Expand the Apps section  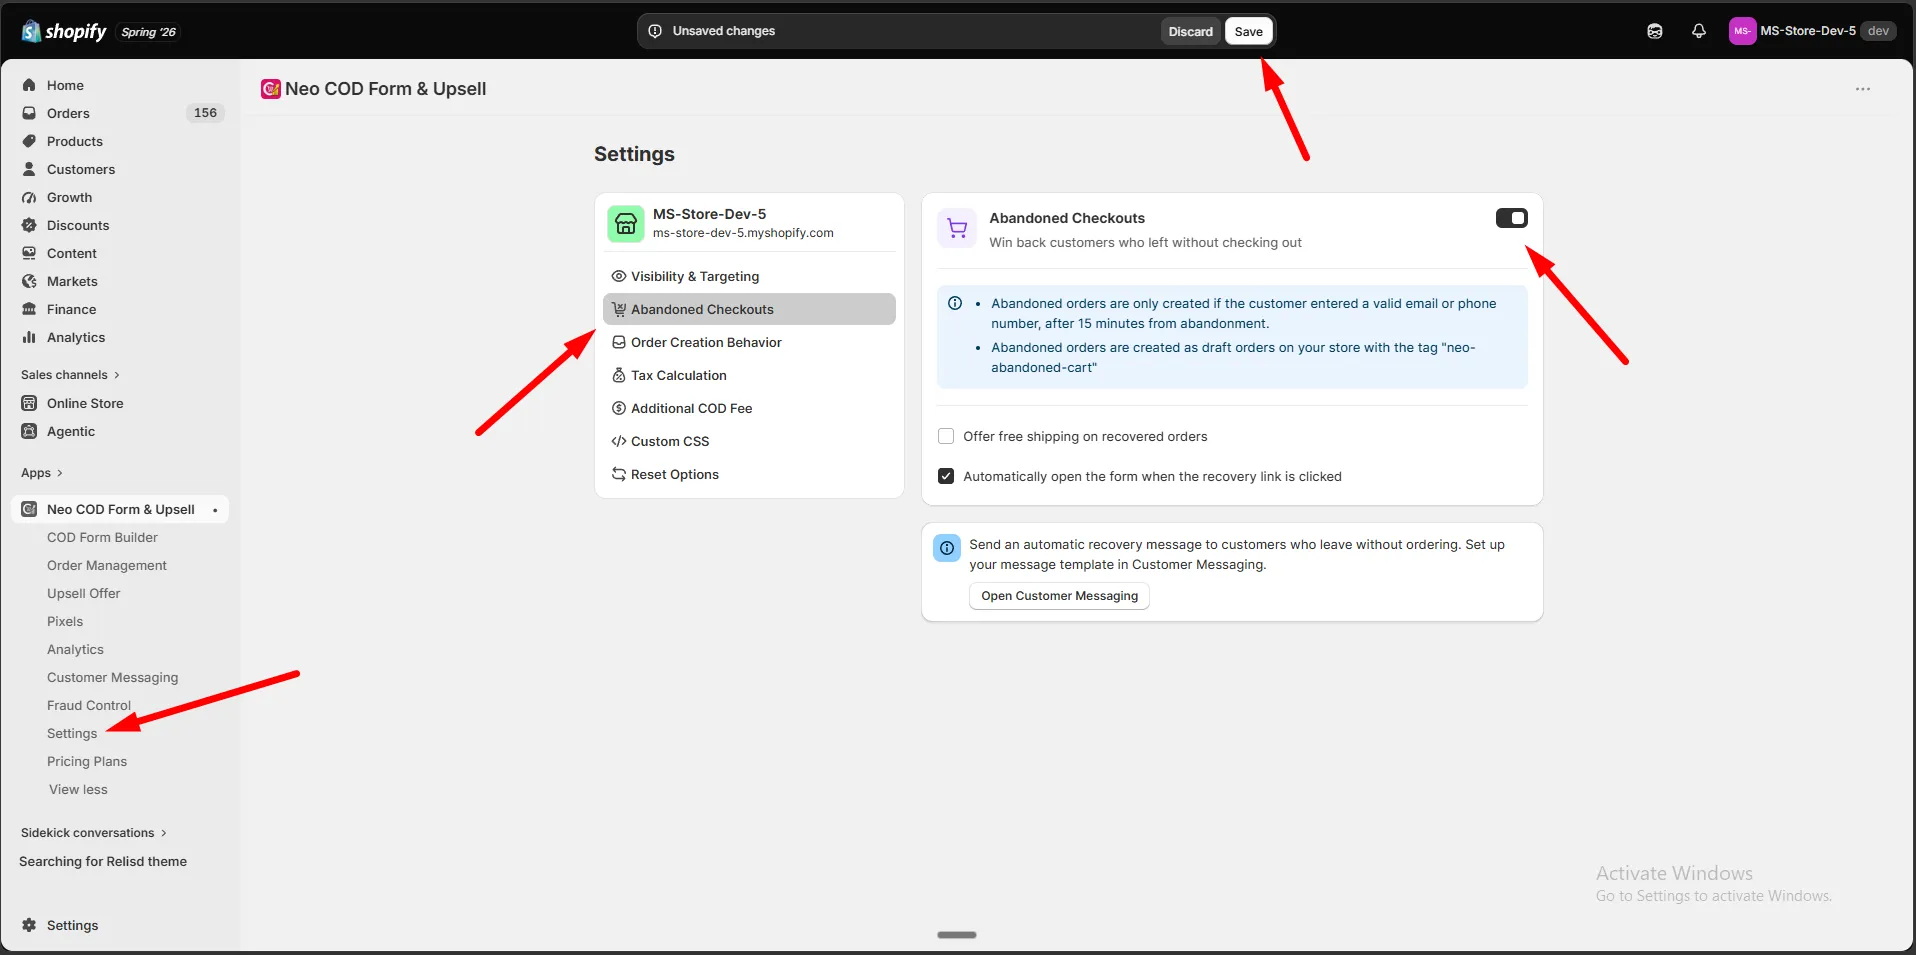coord(42,473)
